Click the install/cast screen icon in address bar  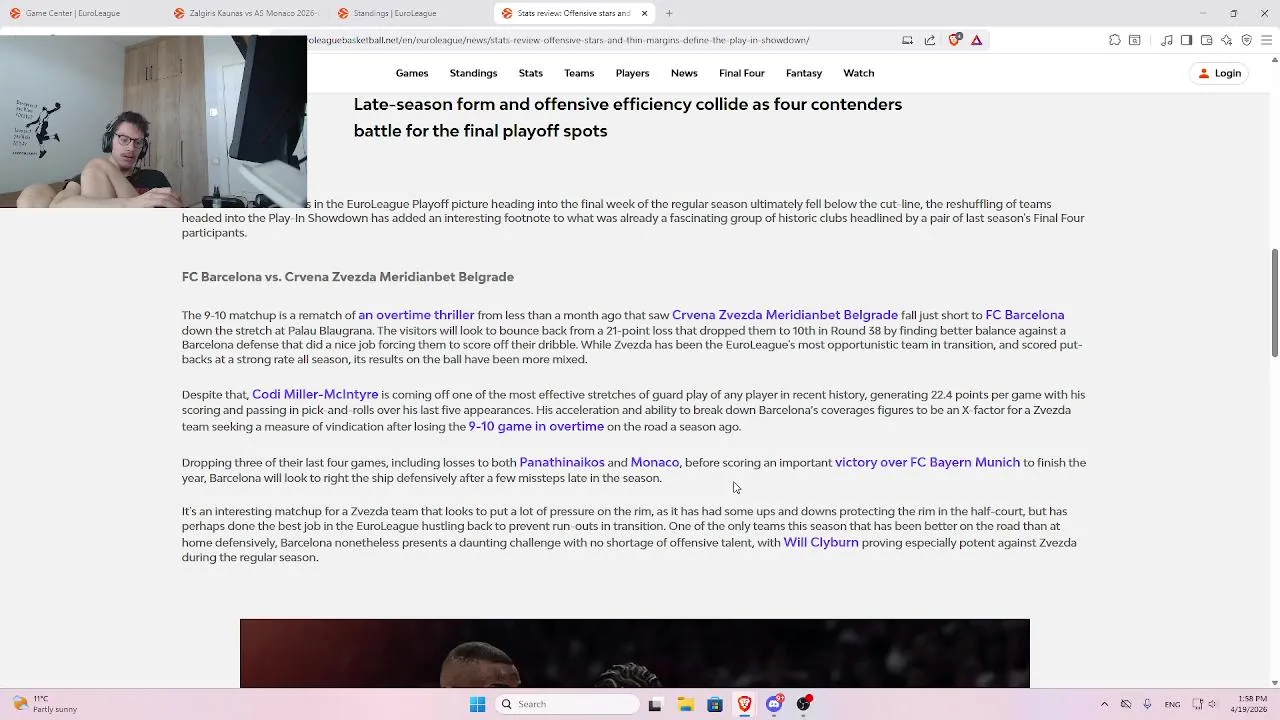(907, 40)
